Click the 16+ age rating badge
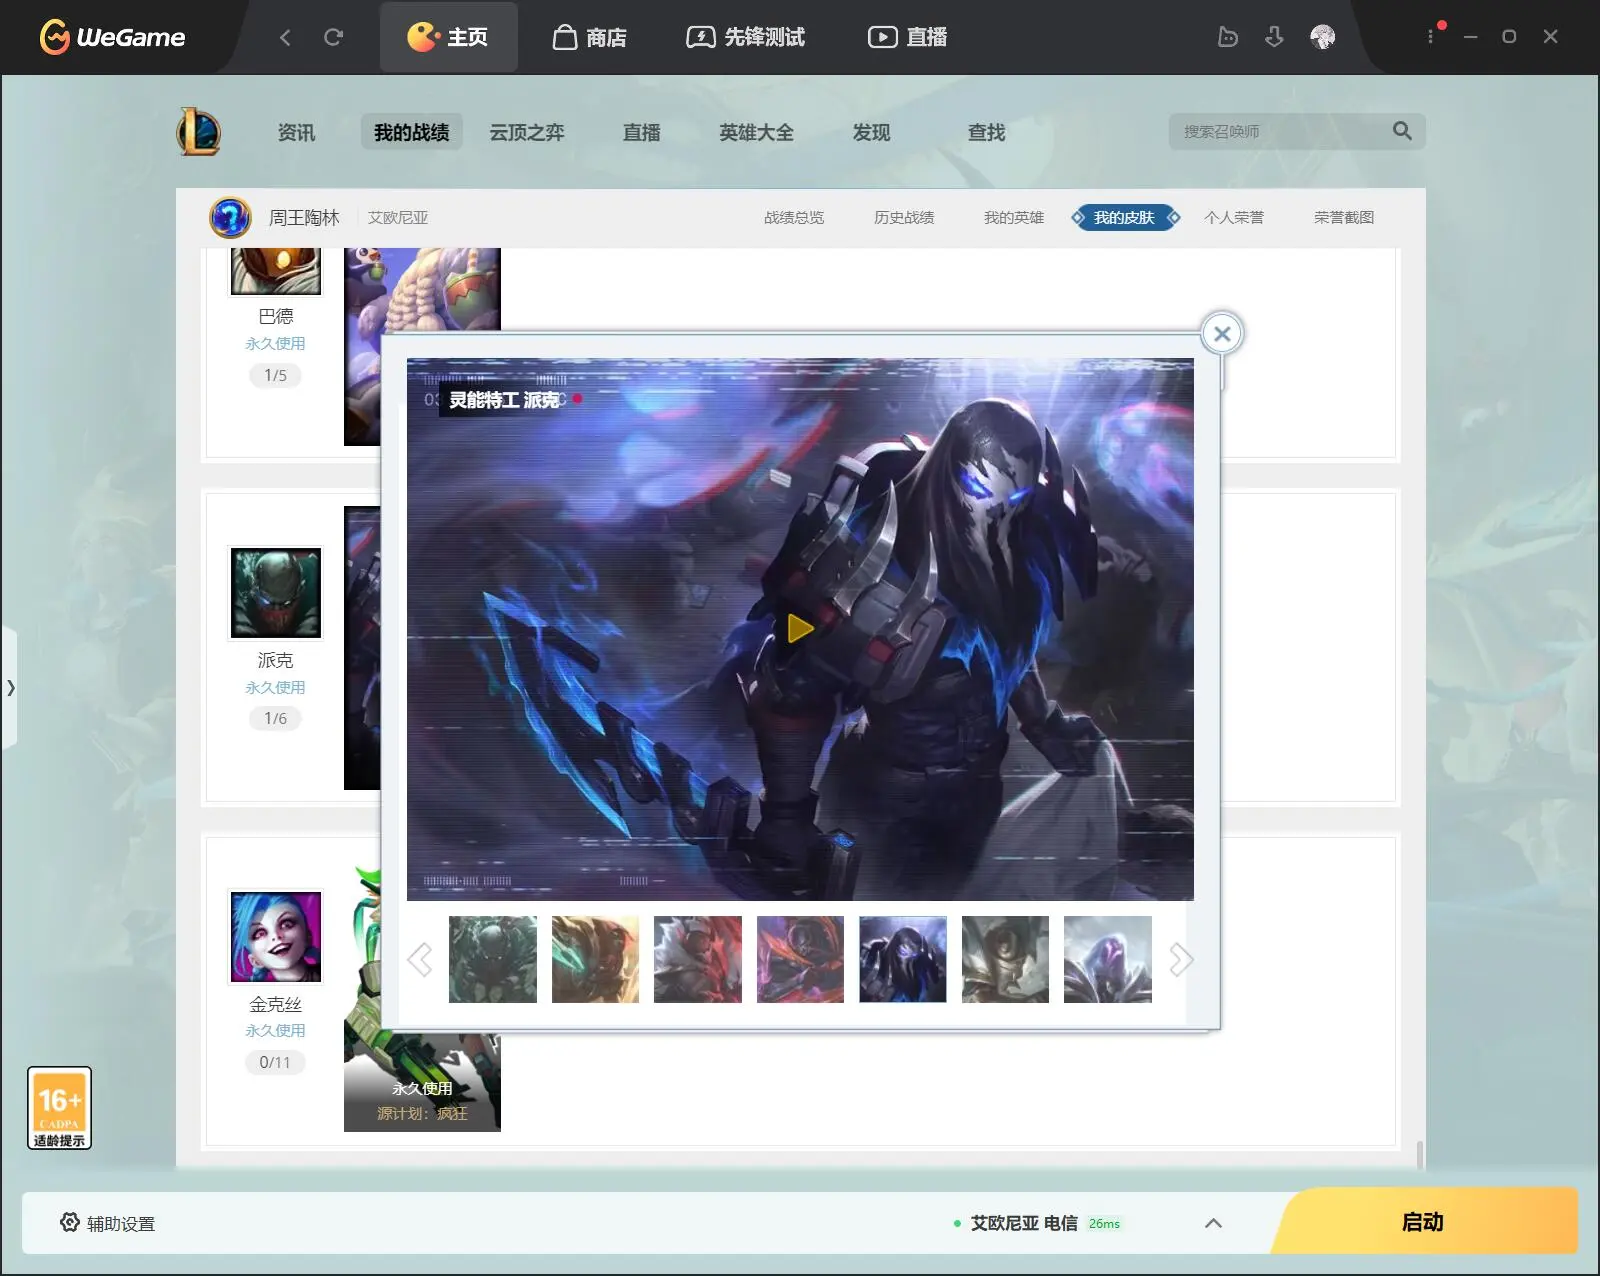Viewport: 1600px width, 1276px height. point(59,1108)
